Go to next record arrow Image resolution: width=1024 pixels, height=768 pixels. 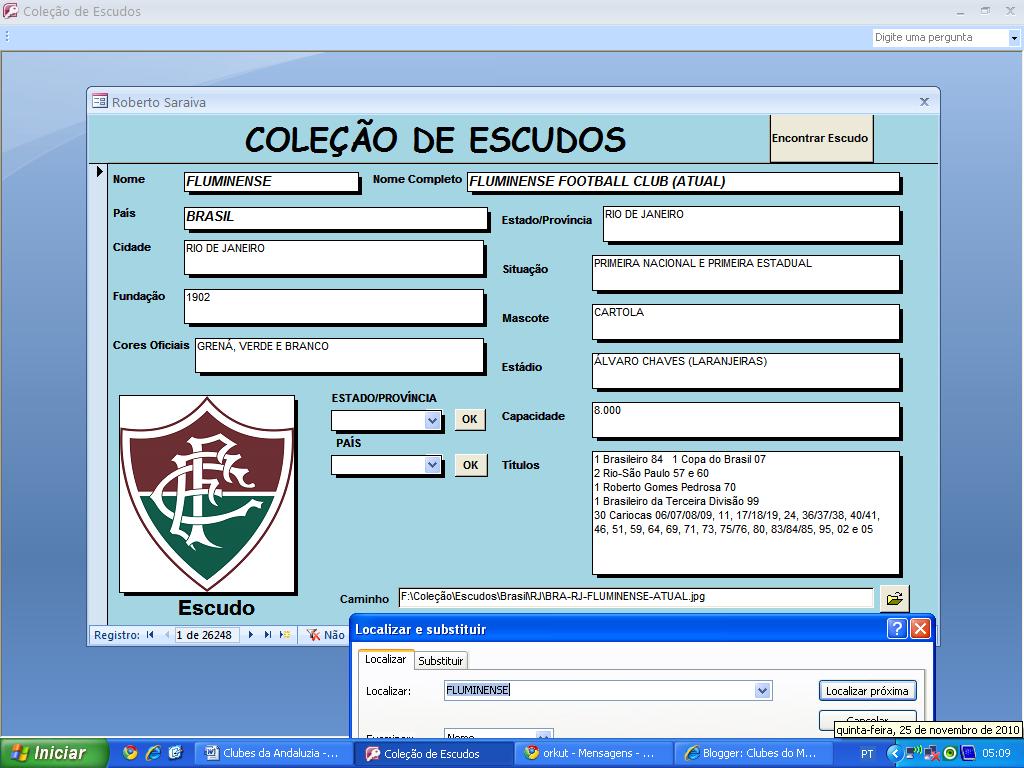(x=251, y=635)
